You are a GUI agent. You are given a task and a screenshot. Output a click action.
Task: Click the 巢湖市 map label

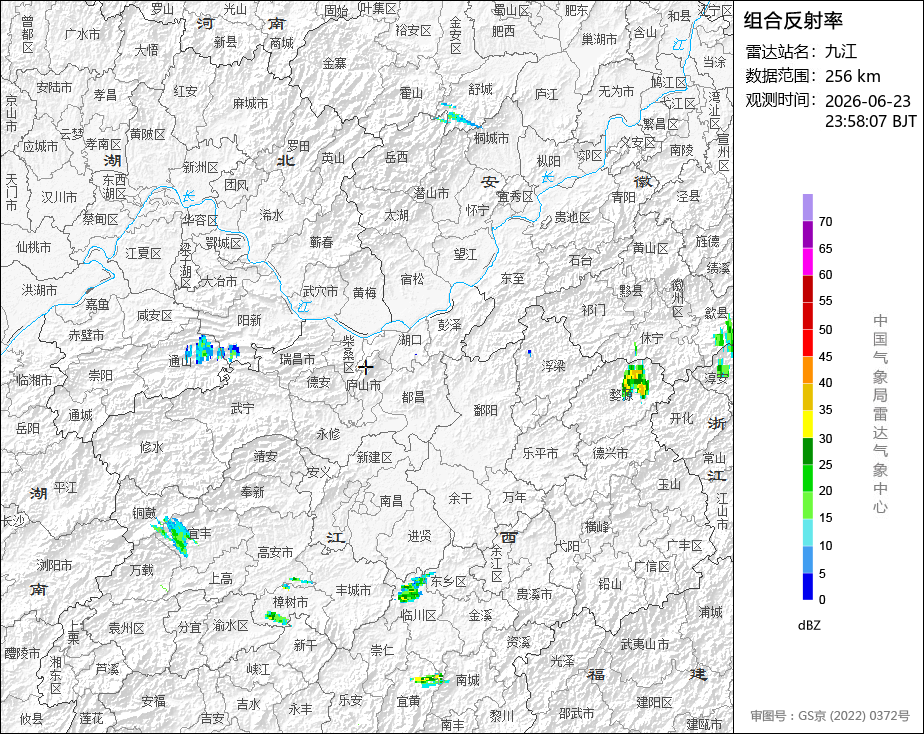(599, 39)
